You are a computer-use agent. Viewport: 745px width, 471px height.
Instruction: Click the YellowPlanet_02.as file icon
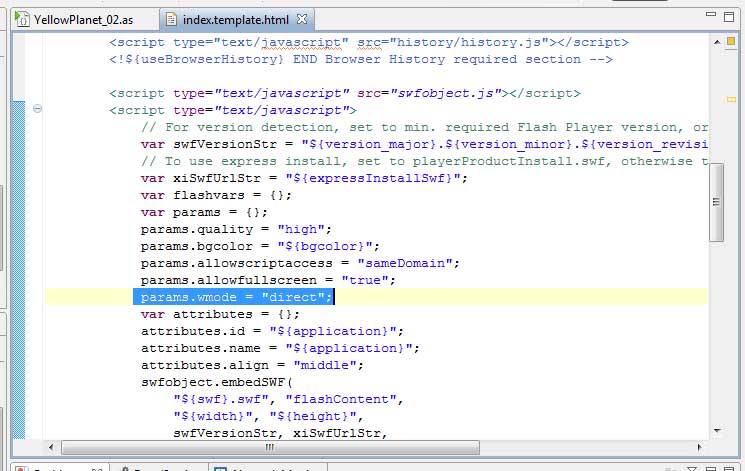(x=22, y=19)
